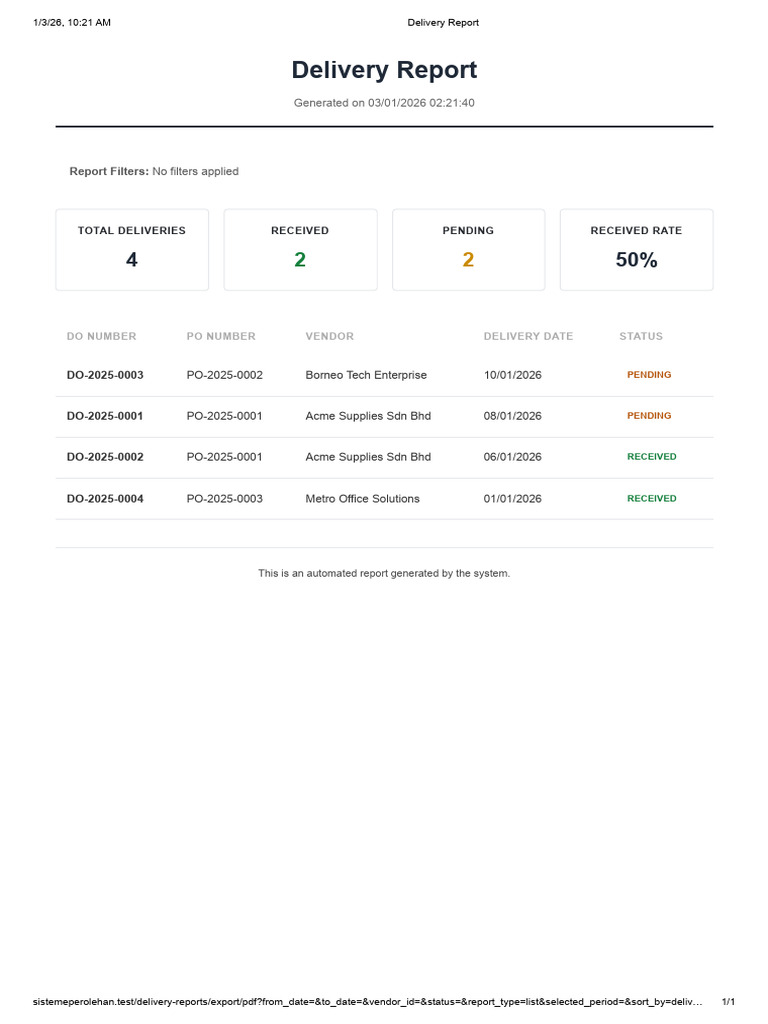
Task: Click the 'No filters applied' text
Action: [x=195, y=171]
